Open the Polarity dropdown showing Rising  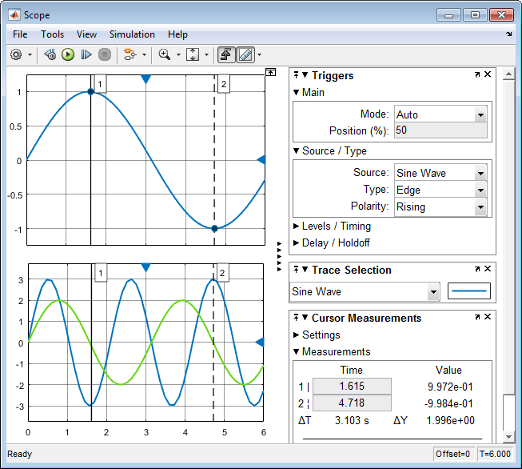point(441,207)
